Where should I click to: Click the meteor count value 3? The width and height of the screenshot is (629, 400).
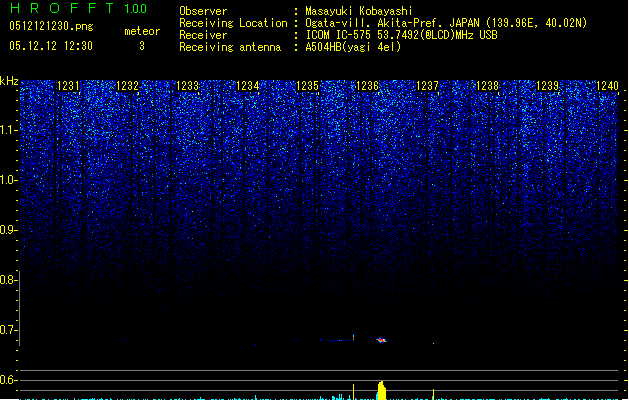tap(142, 46)
